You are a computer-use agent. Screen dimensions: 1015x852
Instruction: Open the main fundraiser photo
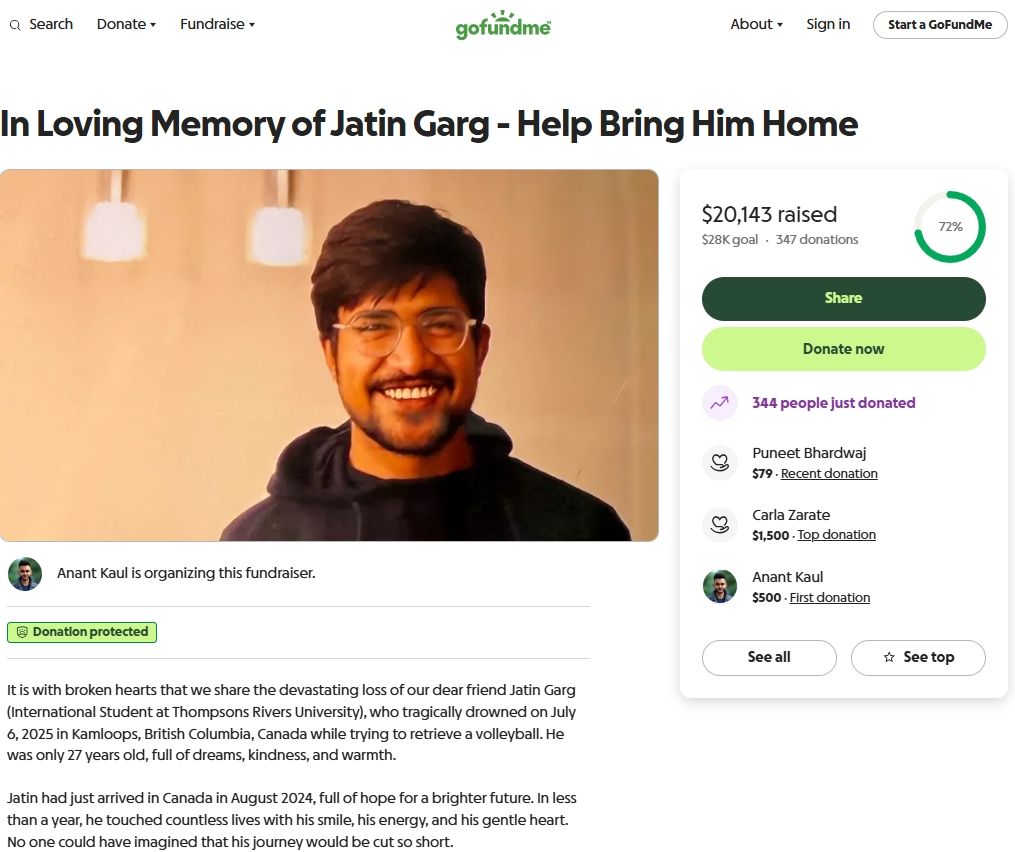click(x=329, y=355)
